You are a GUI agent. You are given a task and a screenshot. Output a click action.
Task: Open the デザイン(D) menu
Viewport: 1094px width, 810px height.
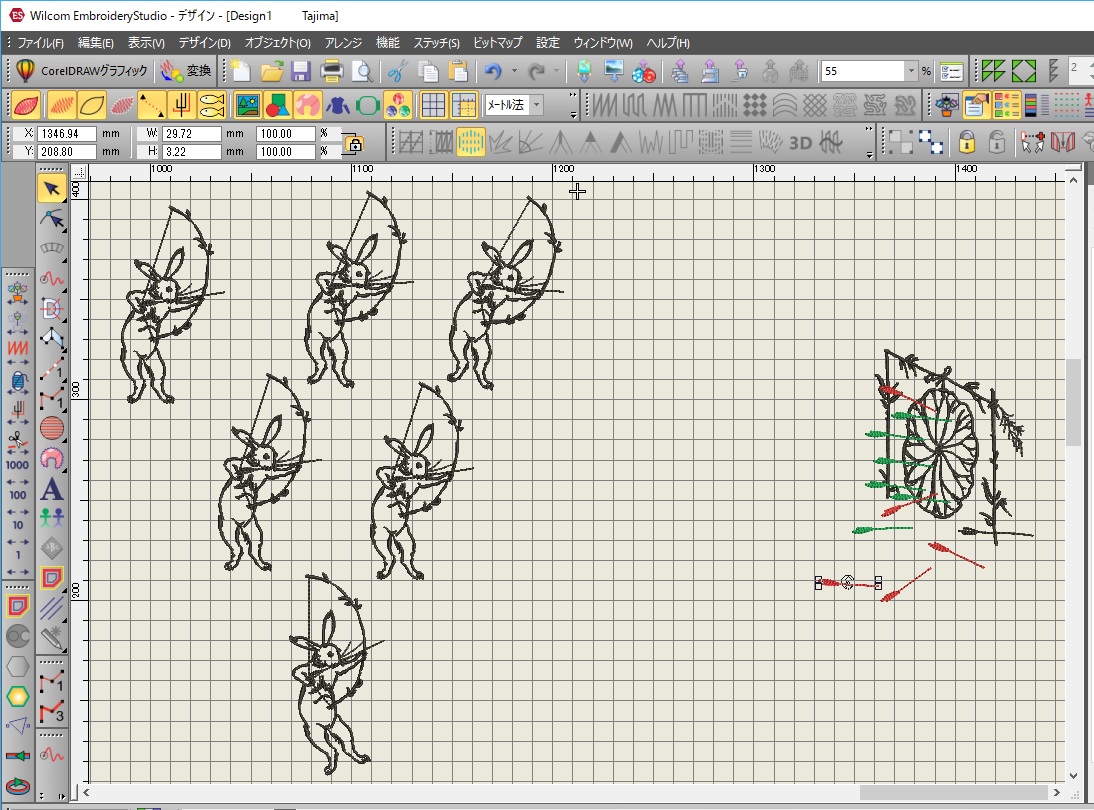(x=204, y=43)
